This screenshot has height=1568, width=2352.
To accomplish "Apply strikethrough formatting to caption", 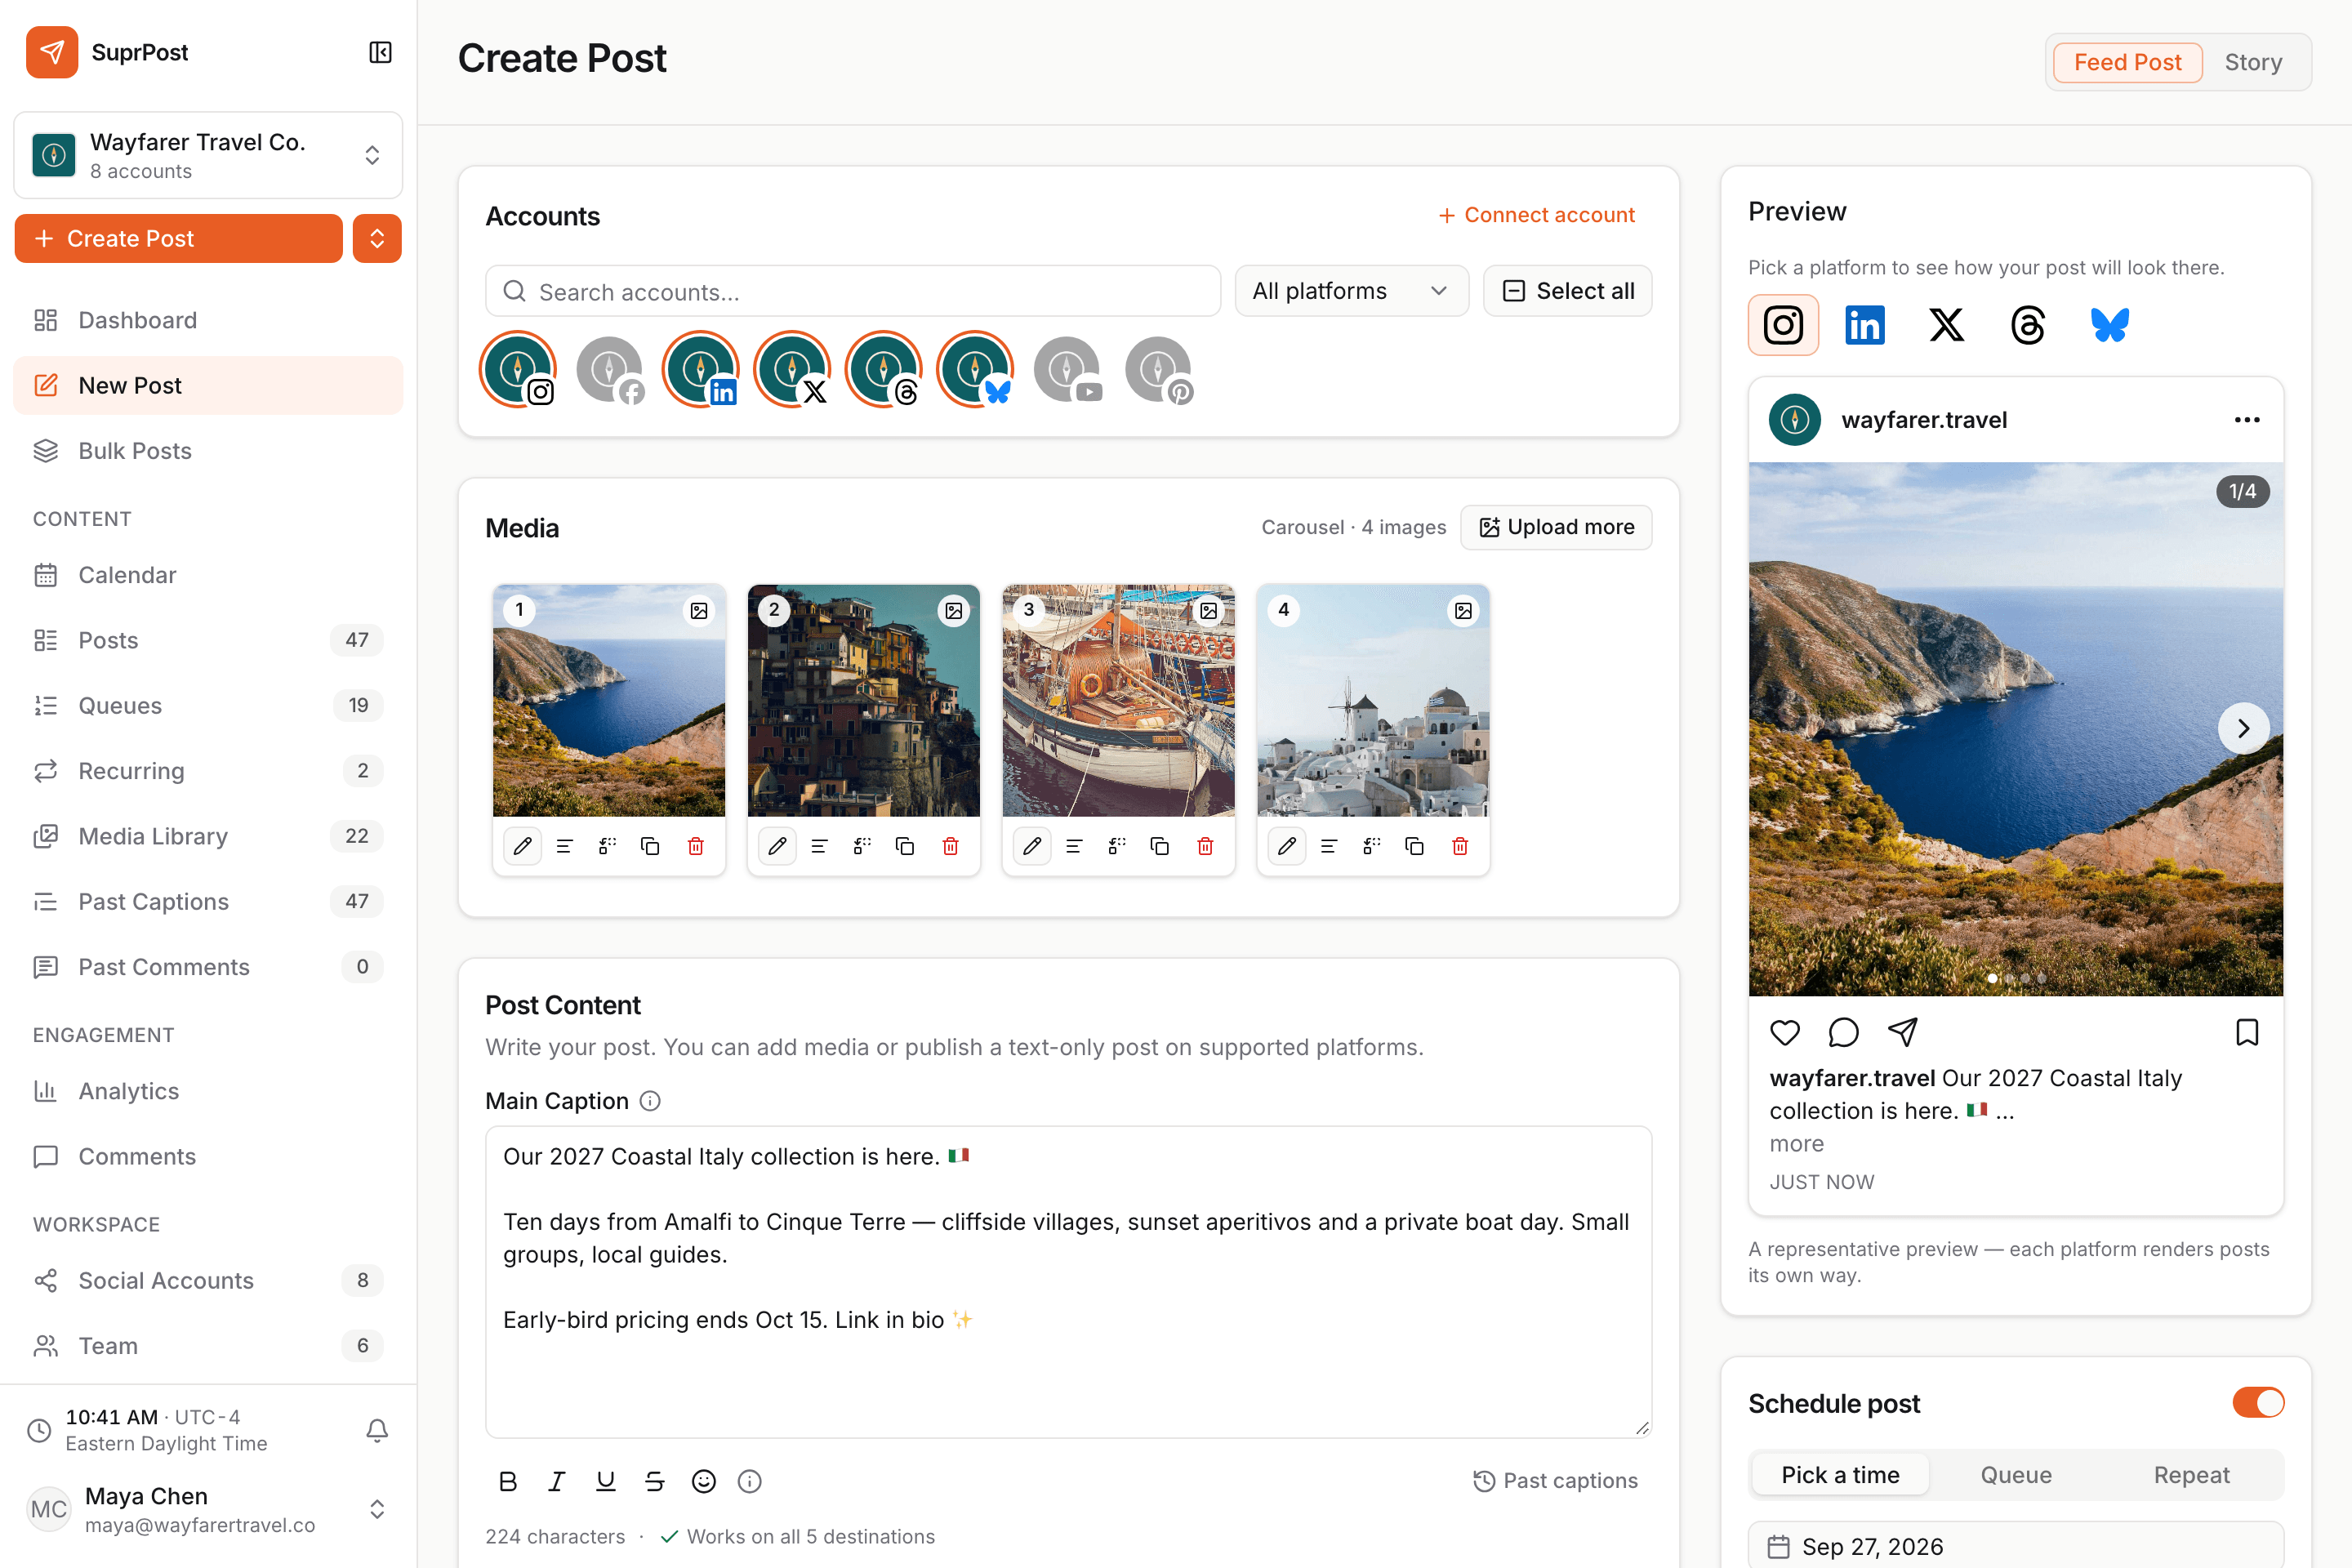I will point(655,1481).
